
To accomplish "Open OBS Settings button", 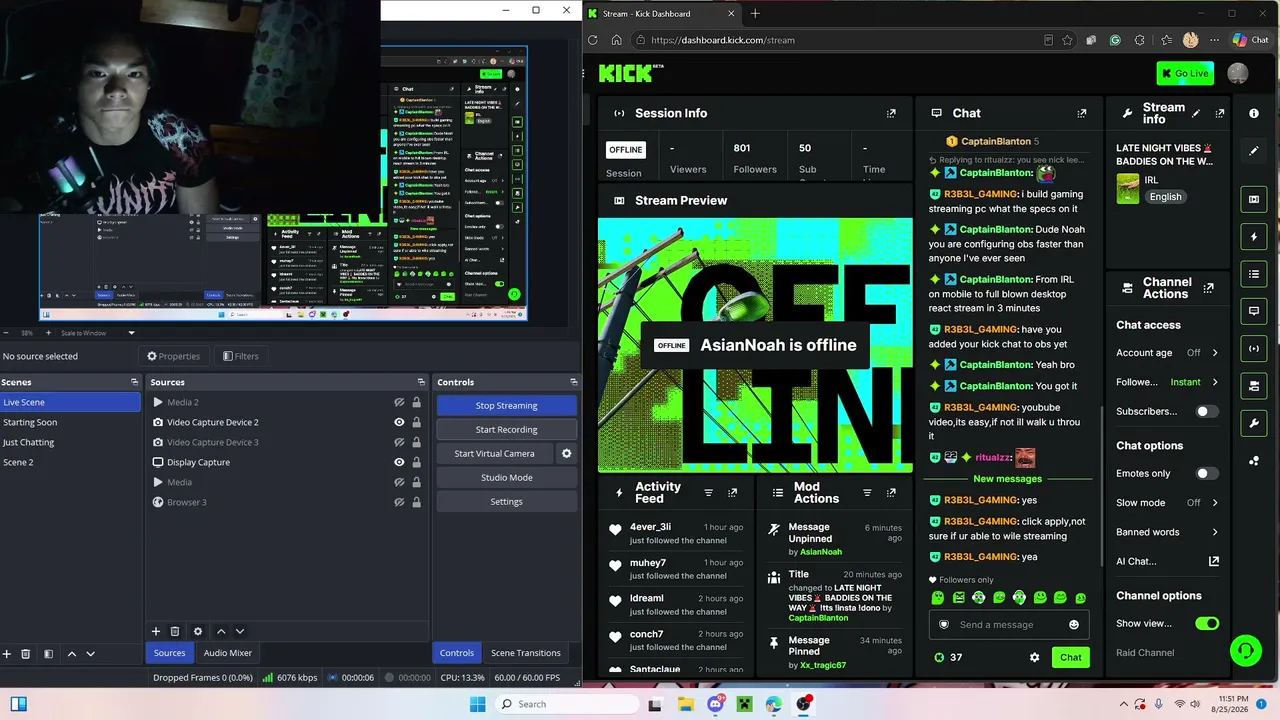I will click(x=506, y=501).
